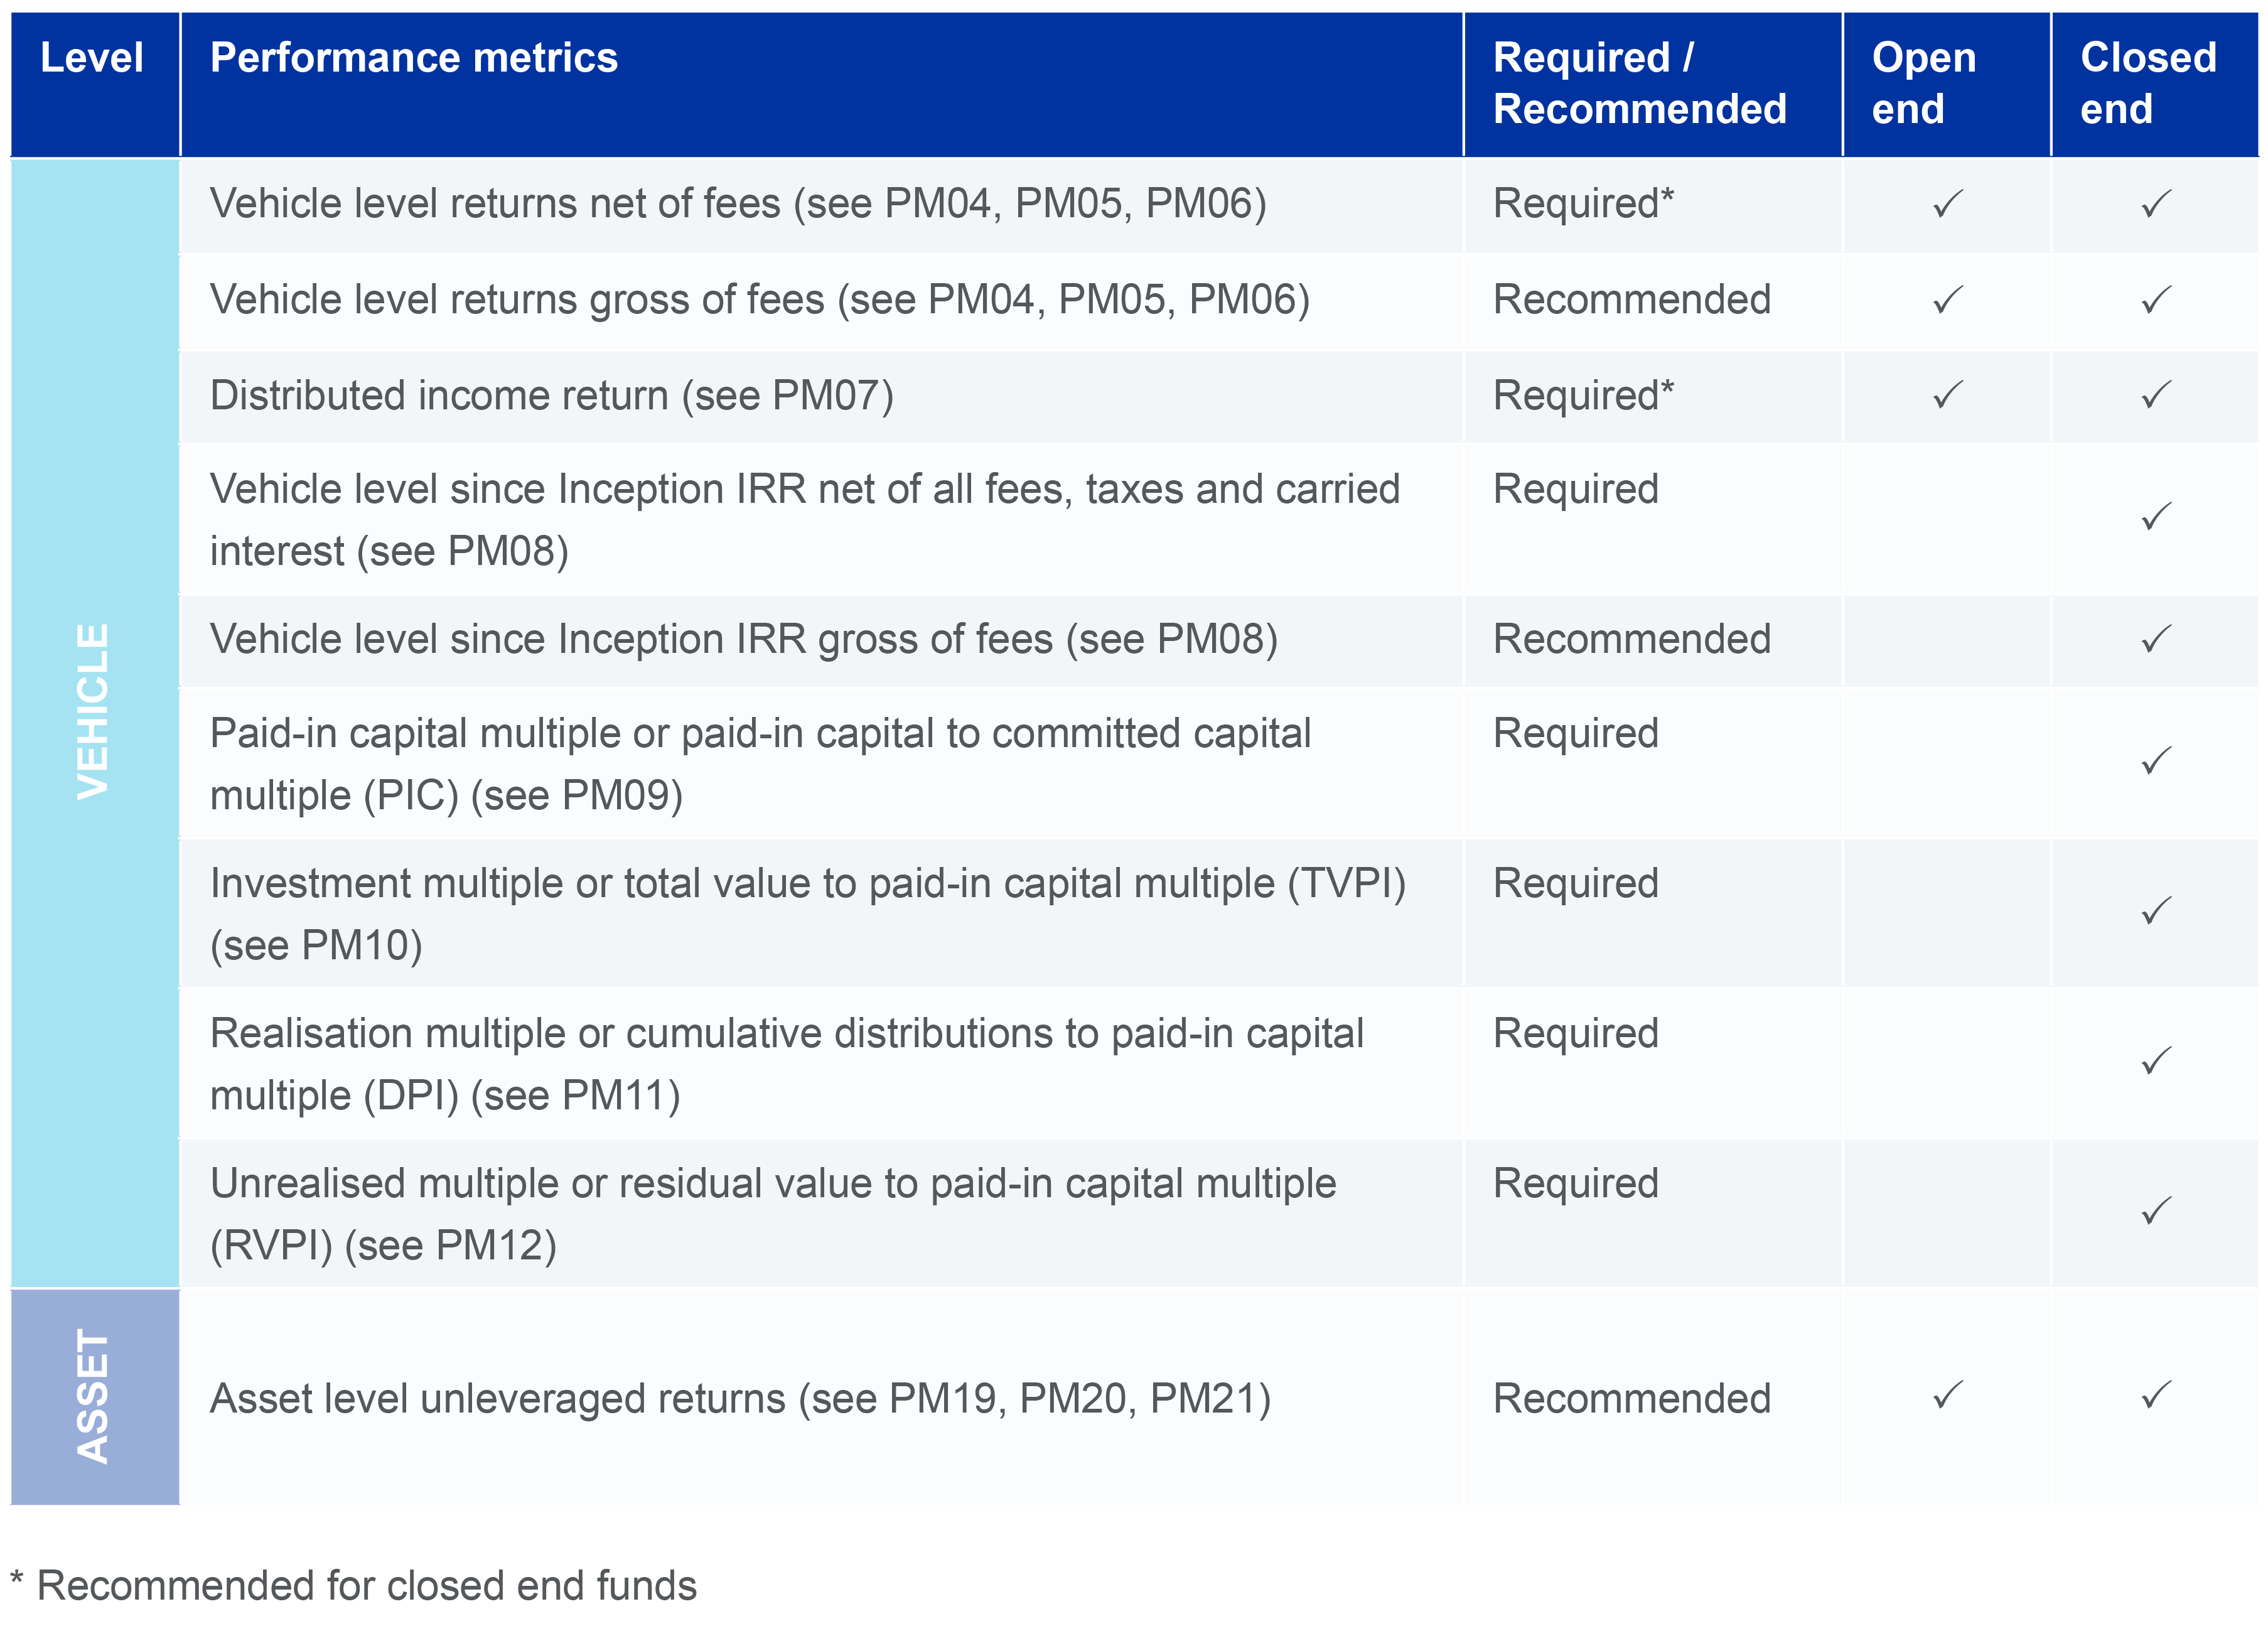
Task: Click the vertical ASSET level label
Action: click(x=93, y=1396)
